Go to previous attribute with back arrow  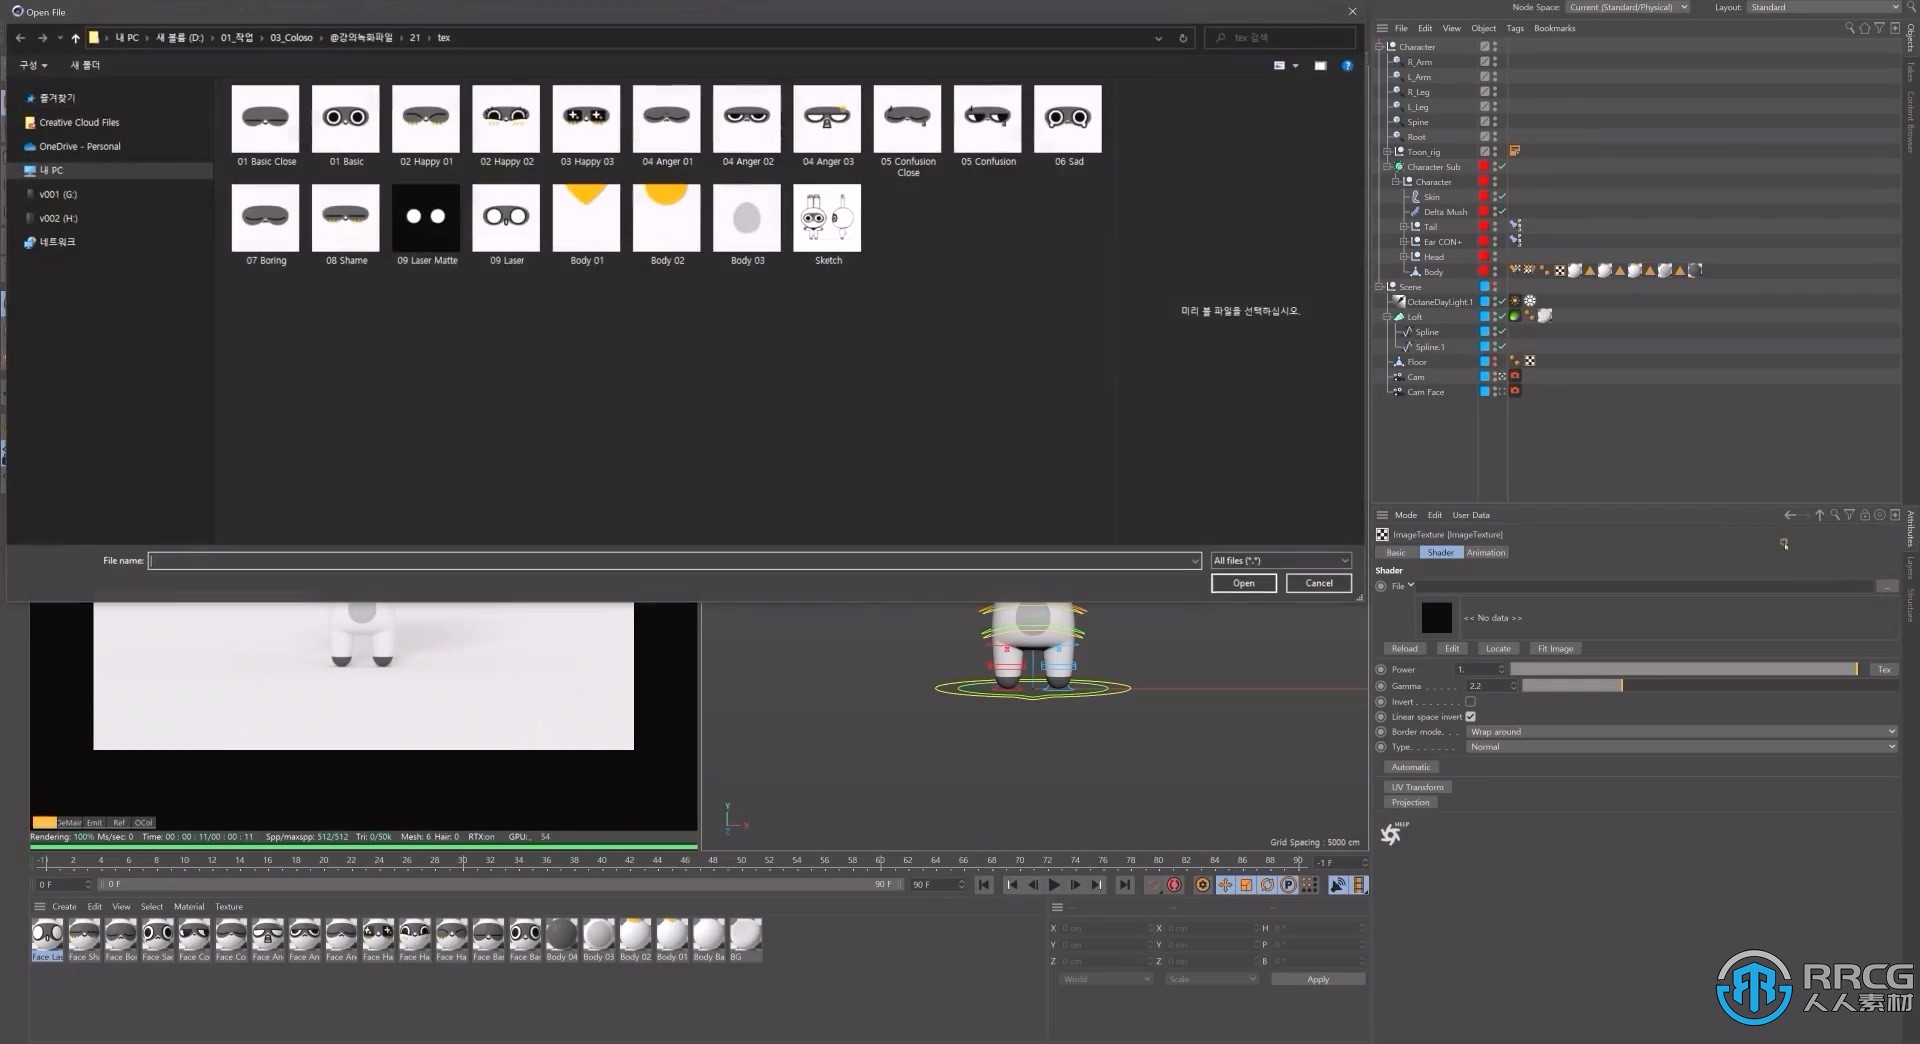pos(1790,515)
